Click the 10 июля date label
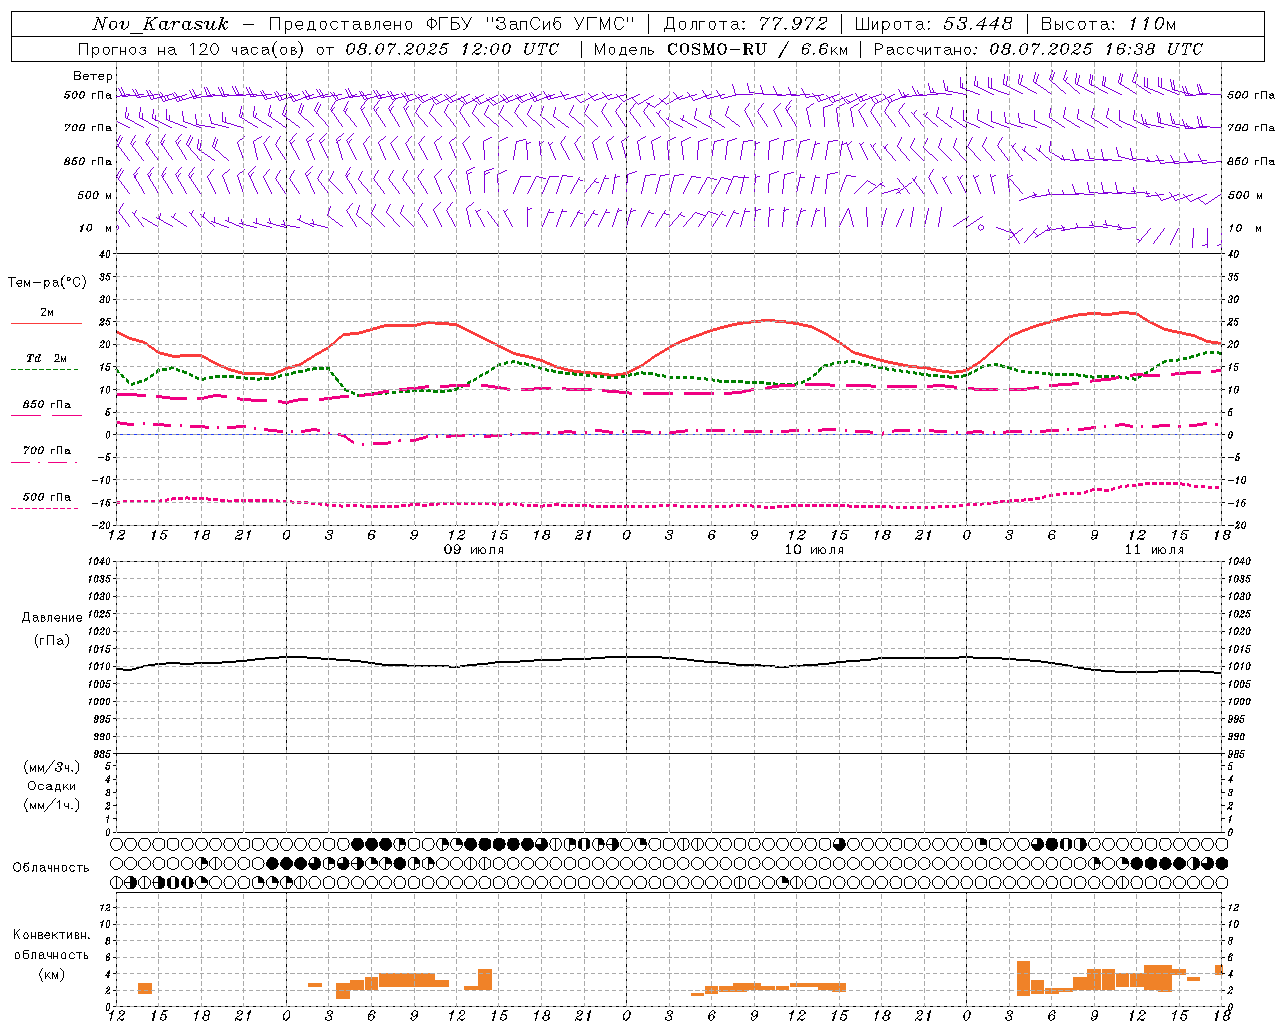The width and height of the screenshot is (1280, 1024). 814,550
